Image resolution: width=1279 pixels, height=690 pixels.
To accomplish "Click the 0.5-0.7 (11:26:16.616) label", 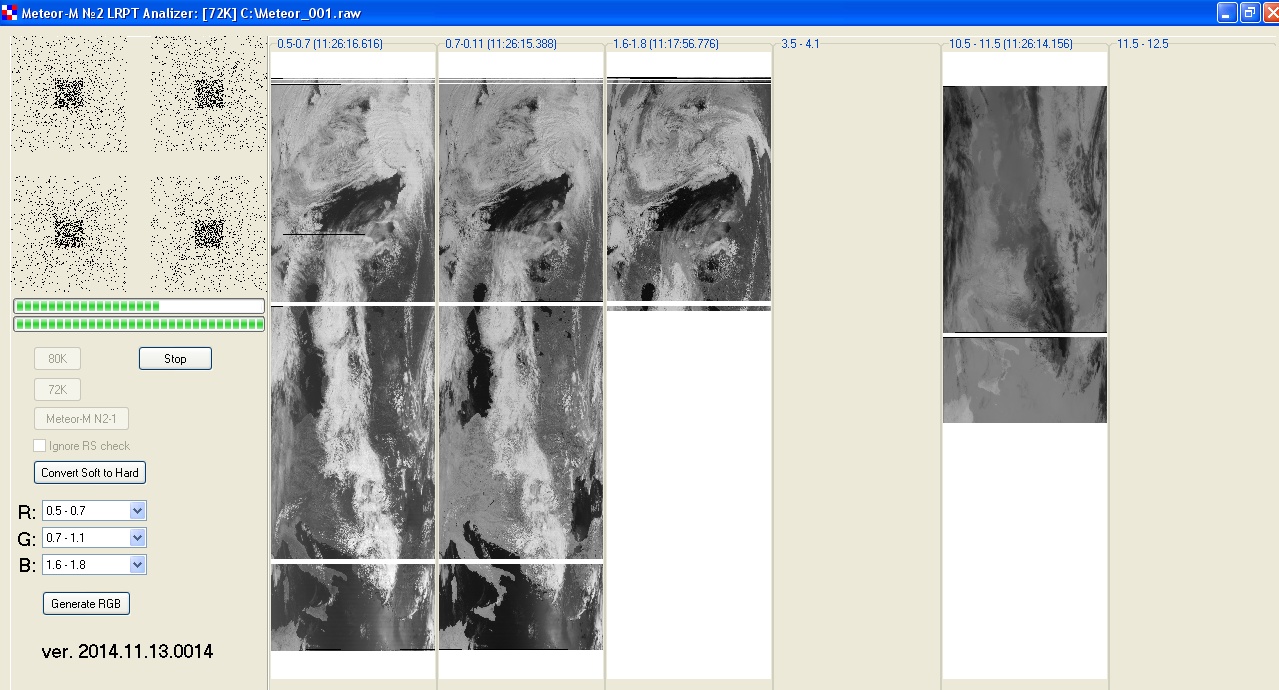I will [x=329, y=44].
